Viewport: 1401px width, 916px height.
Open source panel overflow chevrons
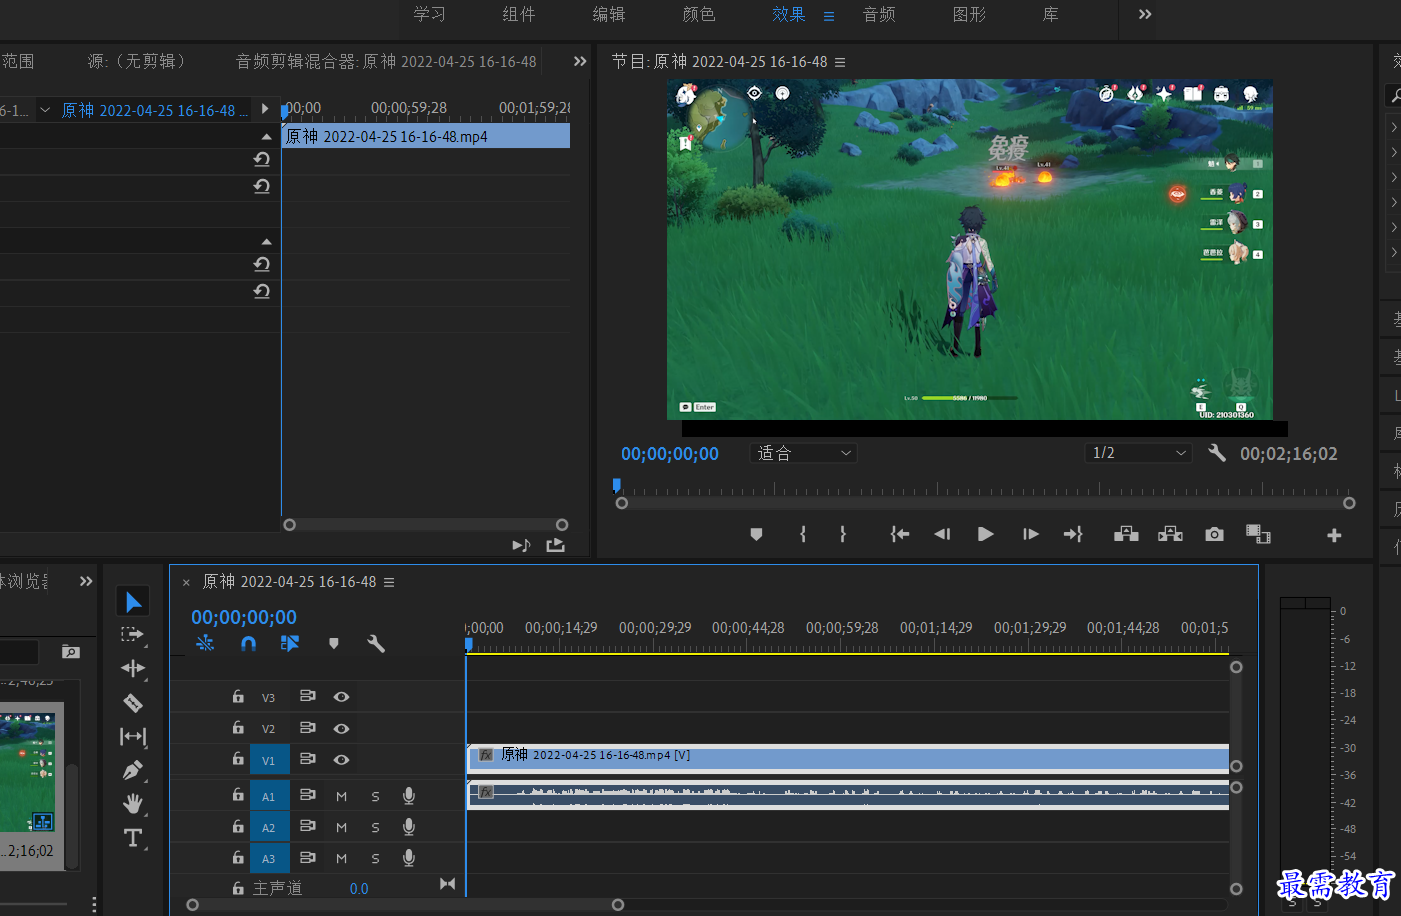tap(580, 61)
